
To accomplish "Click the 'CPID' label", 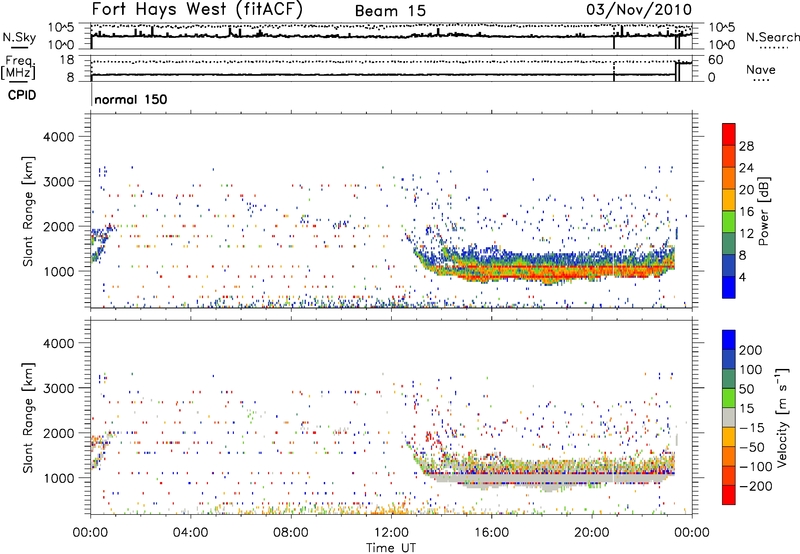I will (22, 95).
